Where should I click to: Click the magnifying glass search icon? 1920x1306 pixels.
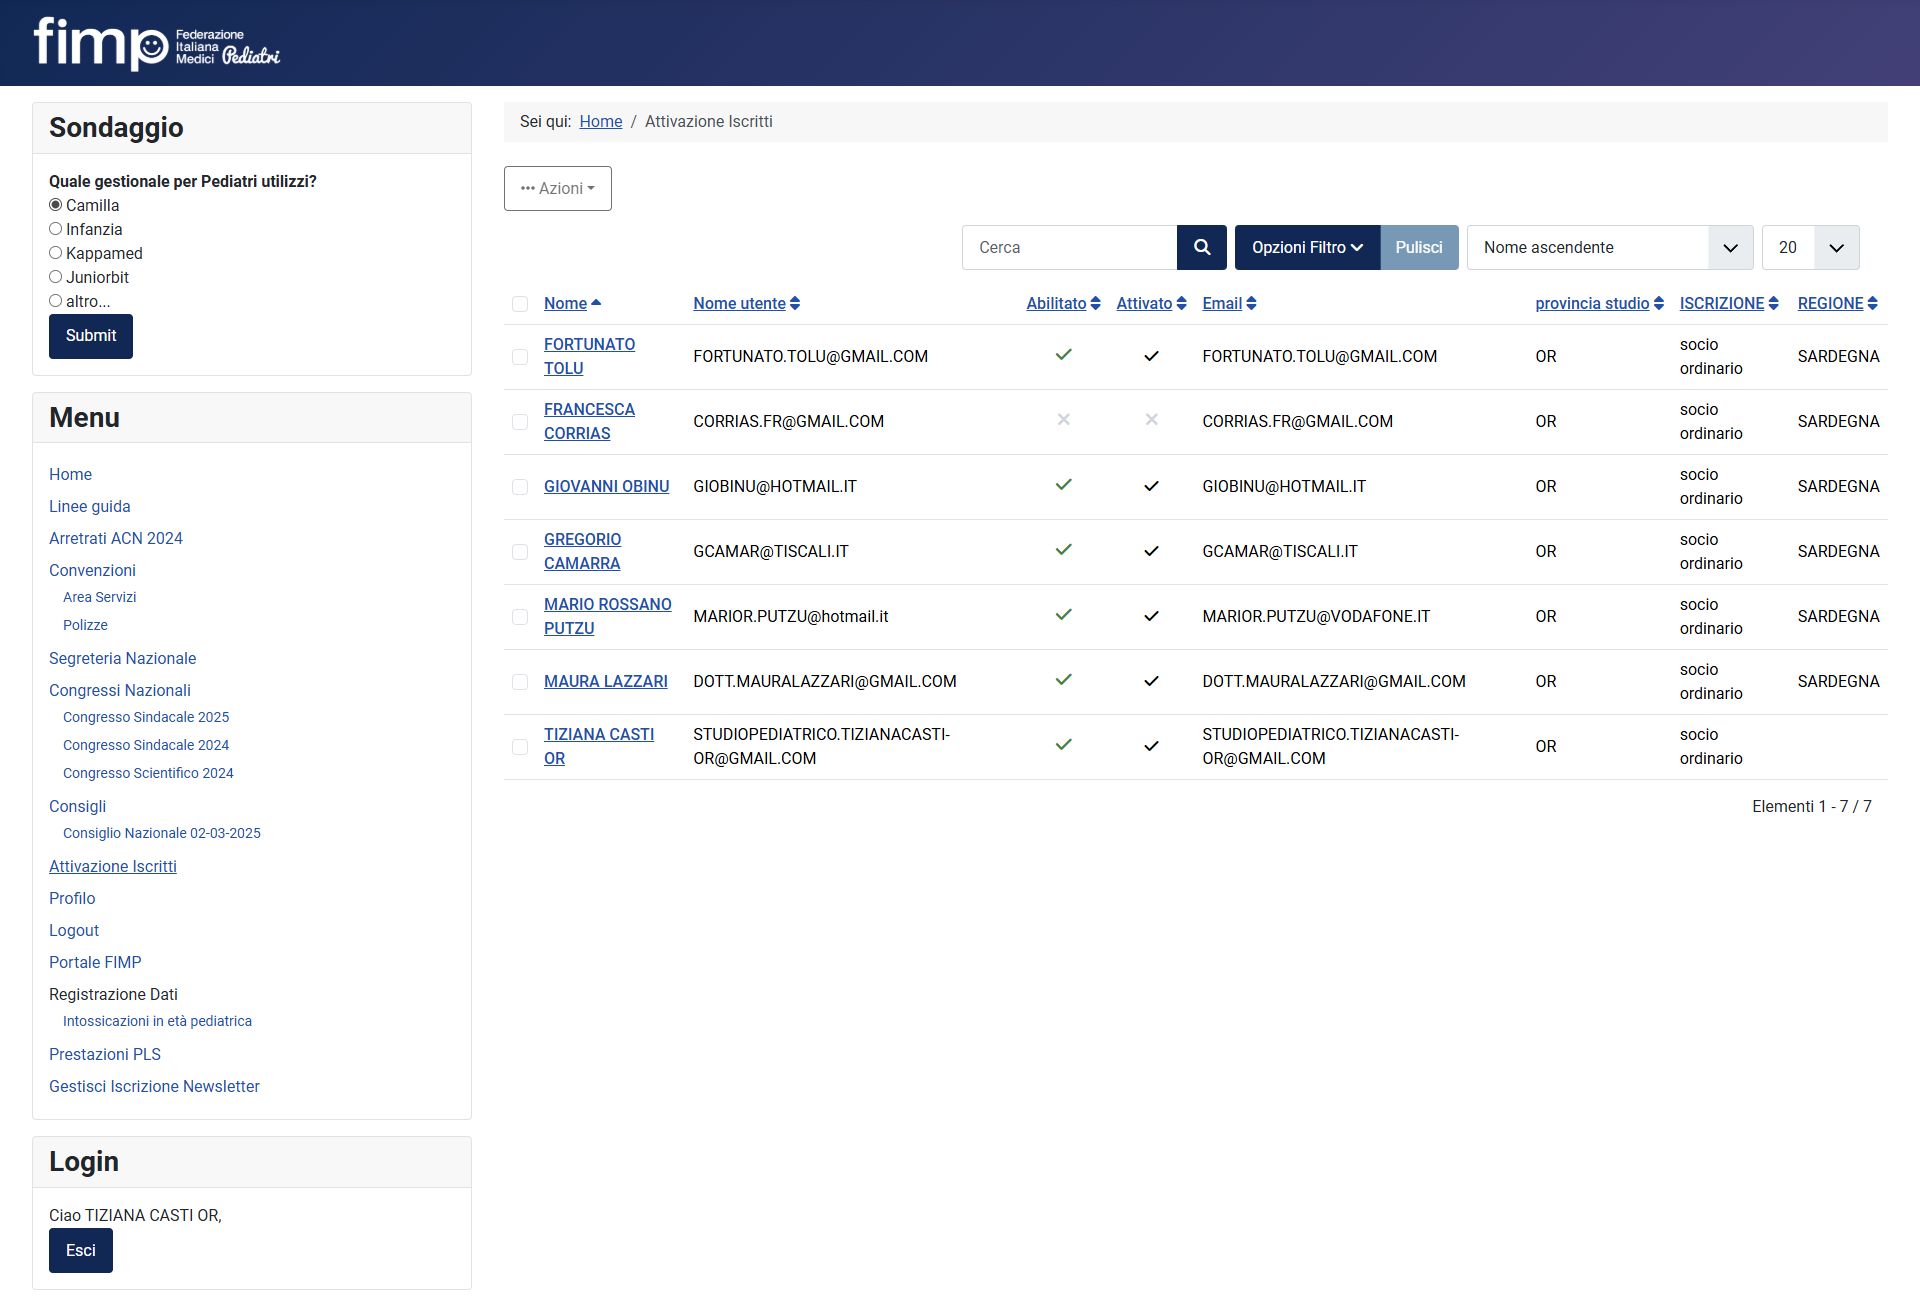(x=1201, y=247)
